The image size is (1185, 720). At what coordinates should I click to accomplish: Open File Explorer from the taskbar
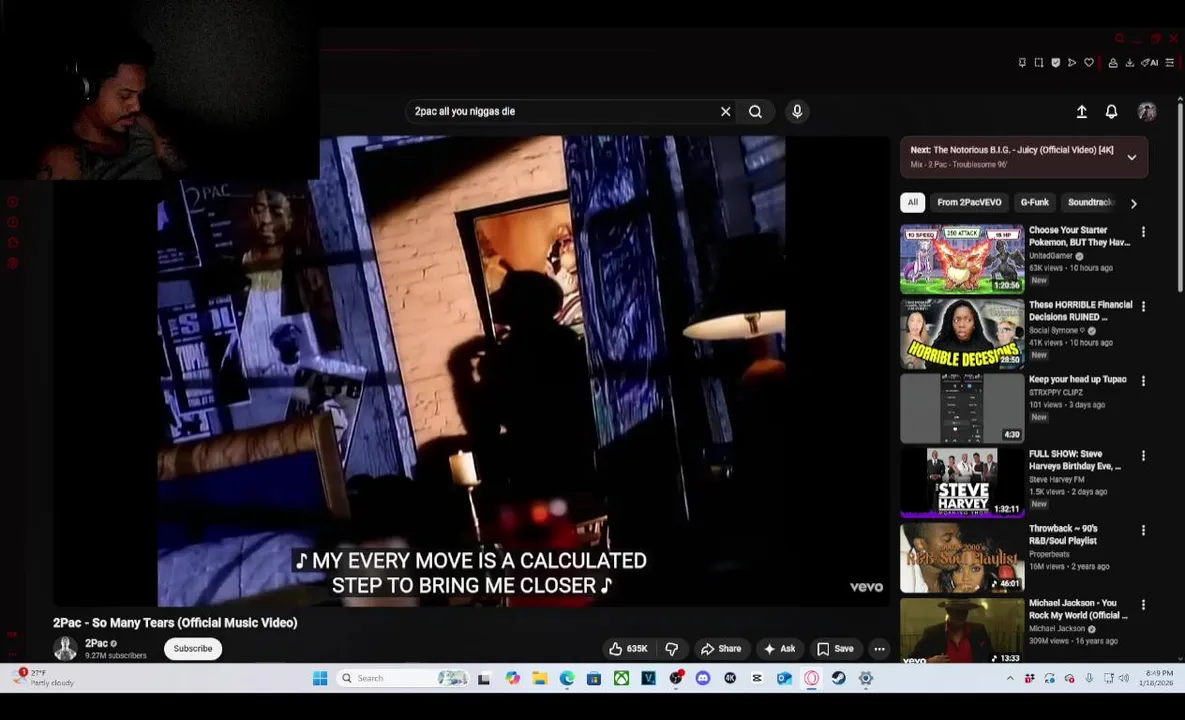tap(540, 678)
